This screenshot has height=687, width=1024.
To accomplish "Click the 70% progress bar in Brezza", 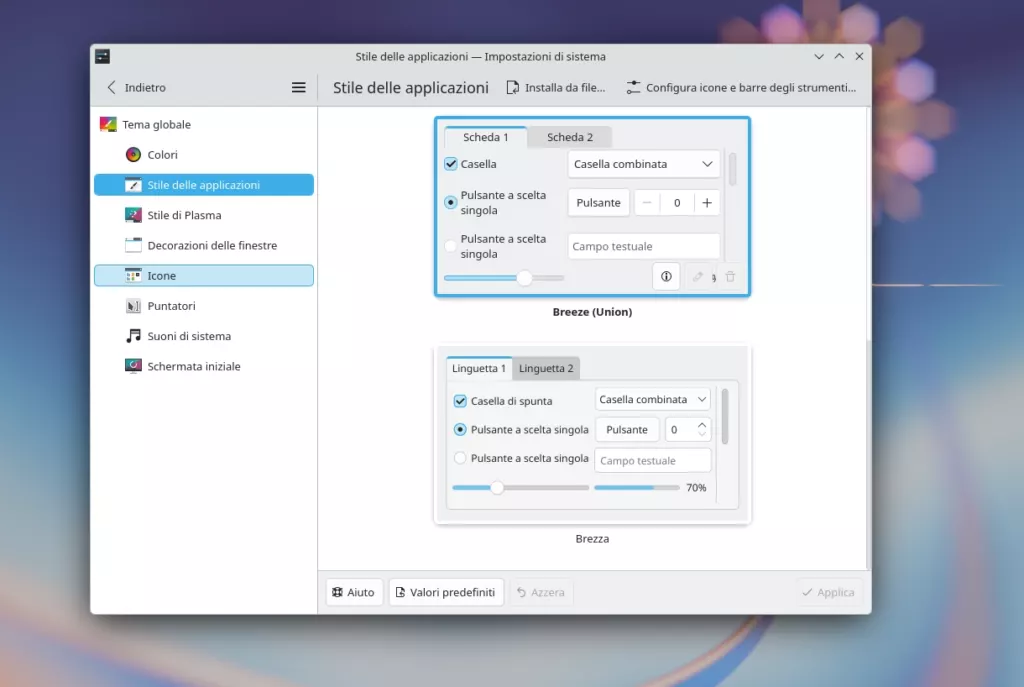I will click(x=637, y=487).
